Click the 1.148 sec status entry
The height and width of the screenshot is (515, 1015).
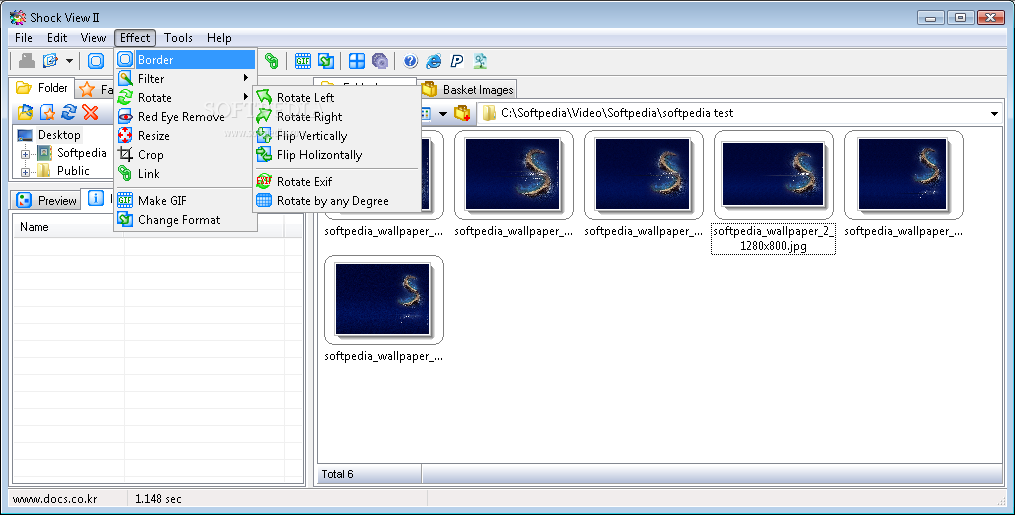(158, 499)
